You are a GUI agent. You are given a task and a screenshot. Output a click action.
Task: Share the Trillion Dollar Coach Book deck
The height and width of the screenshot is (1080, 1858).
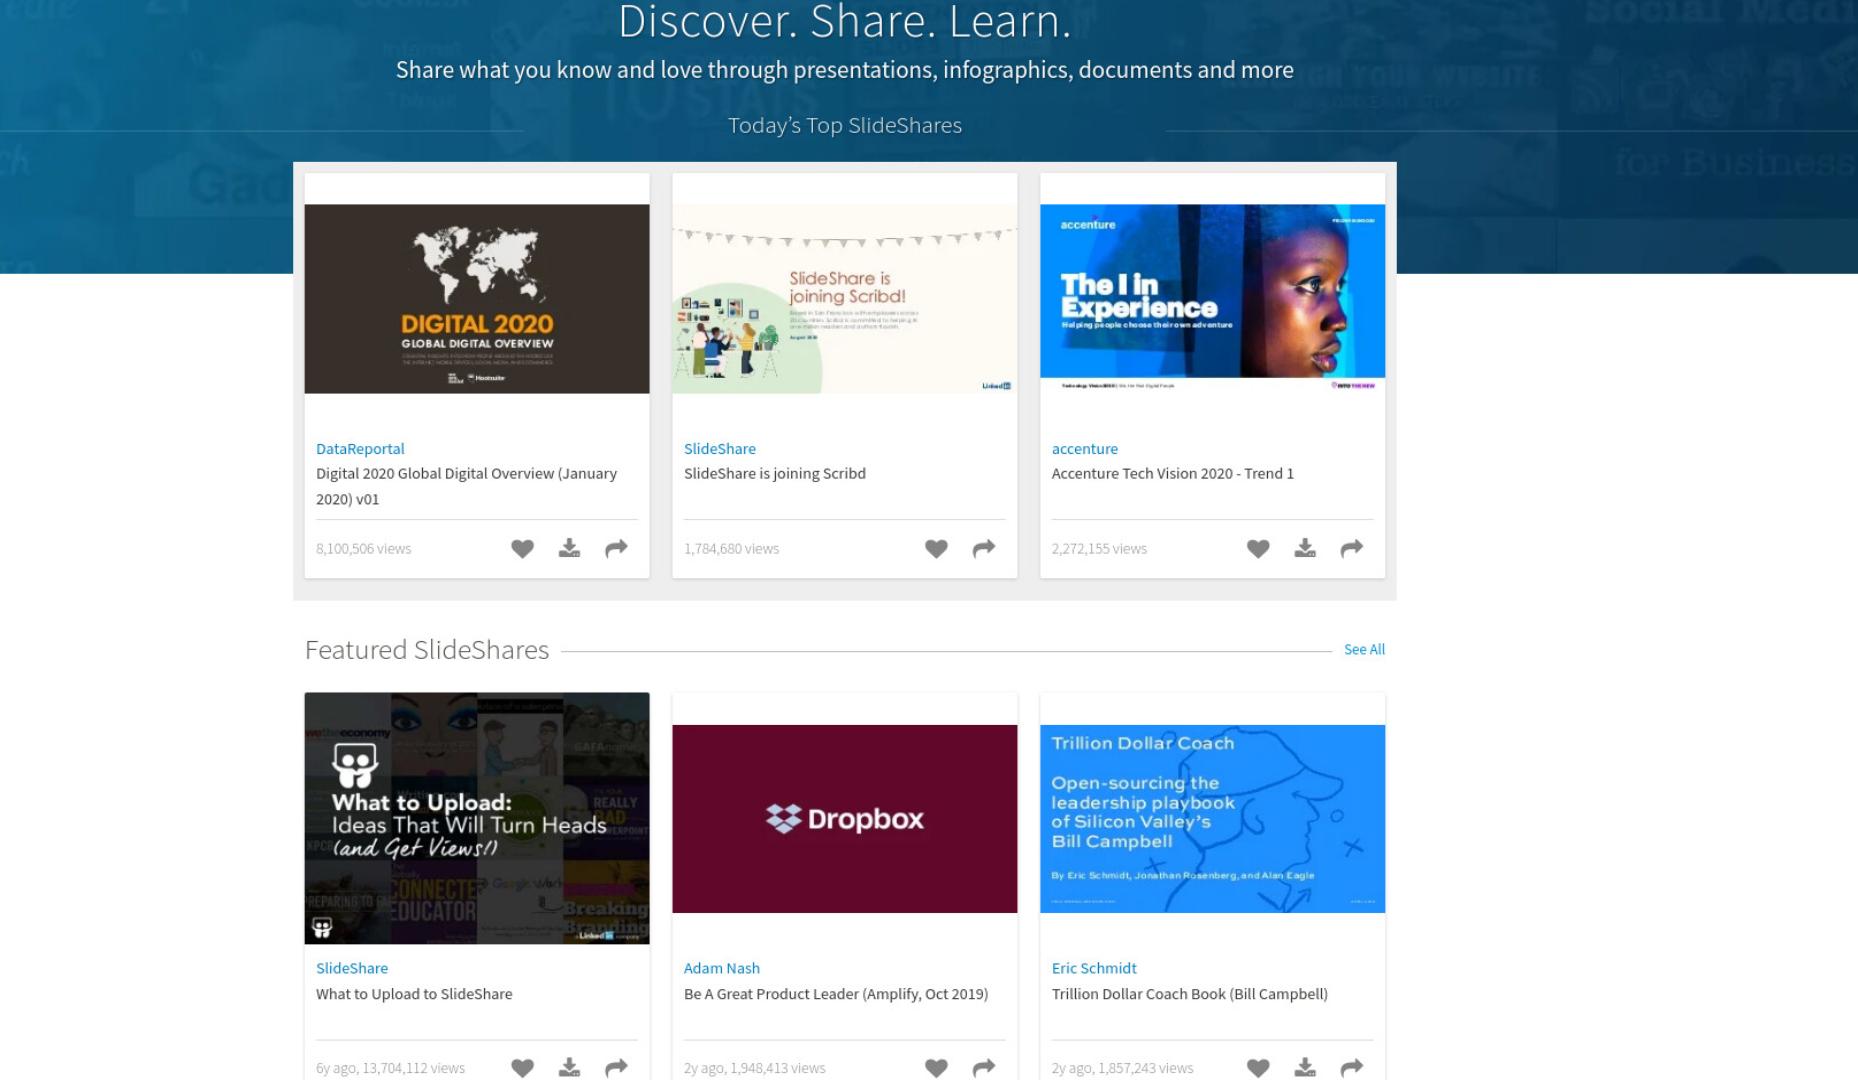point(1352,1068)
